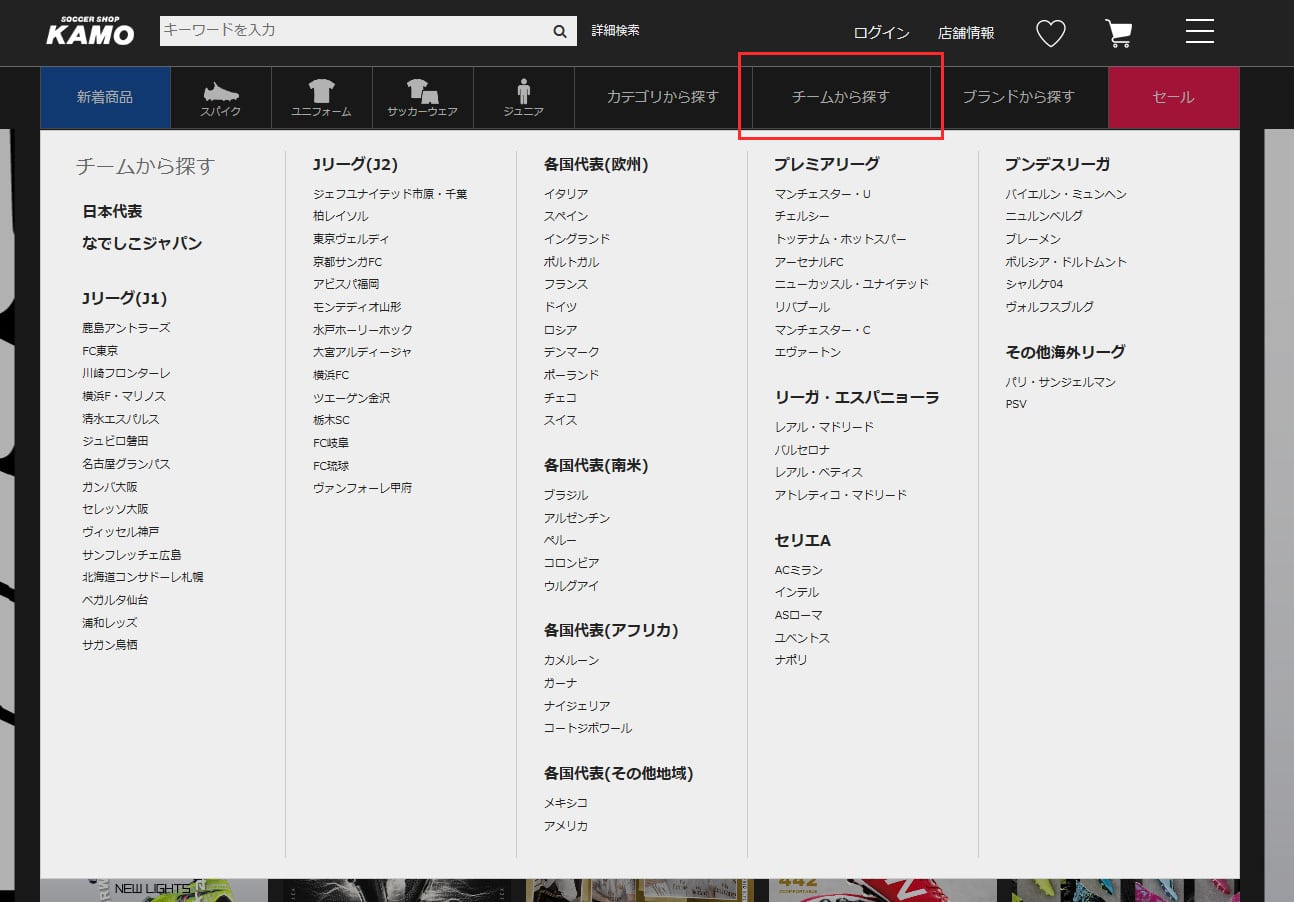Open the セール tab
1294x902 pixels.
[x=1173, y=97]
